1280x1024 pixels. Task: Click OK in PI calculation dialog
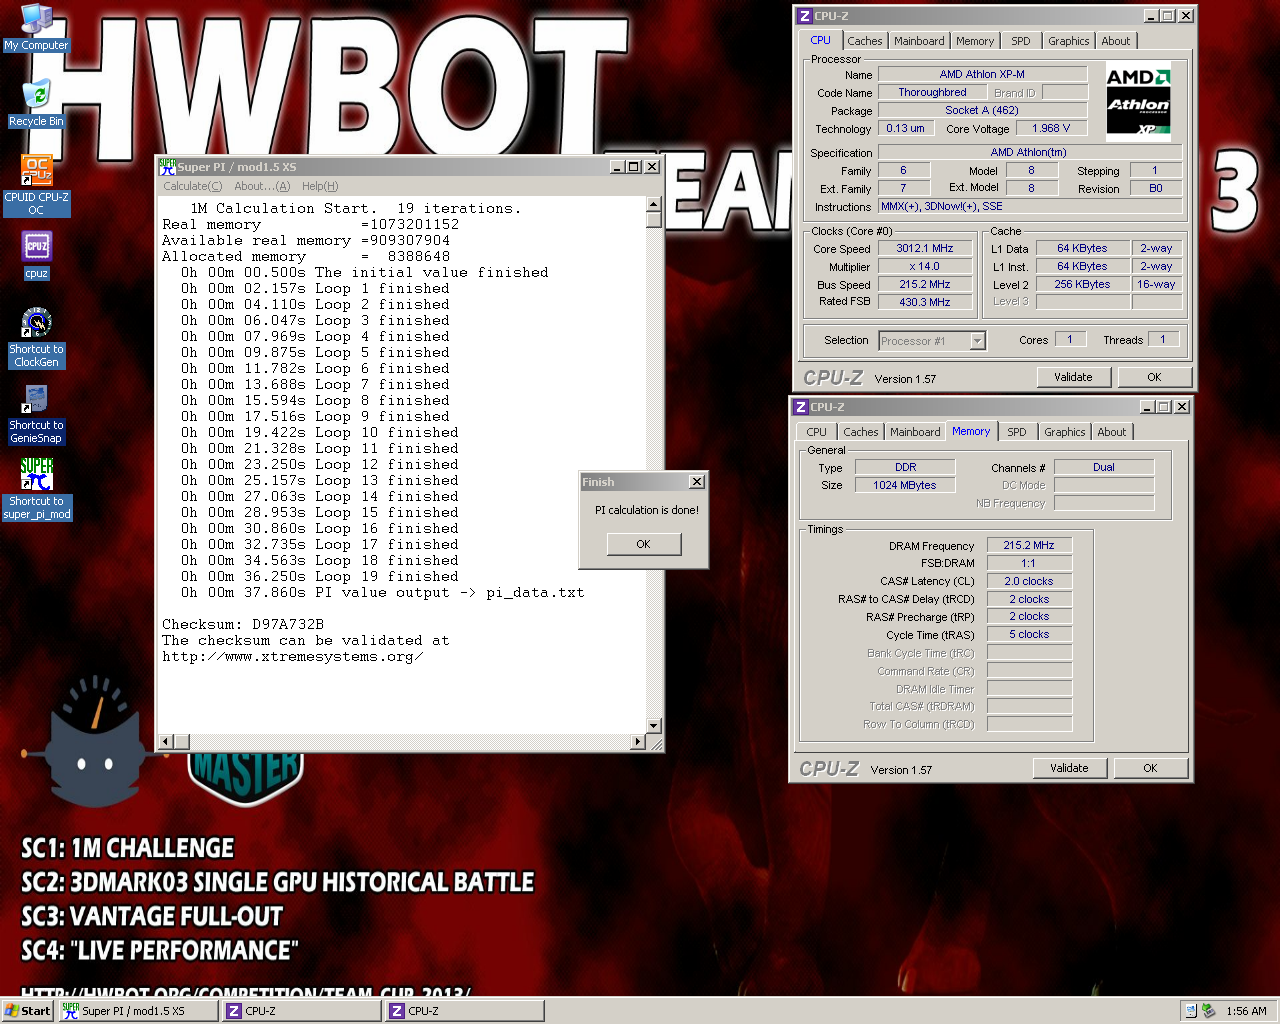pyautogui.click(x=643, y=544)
